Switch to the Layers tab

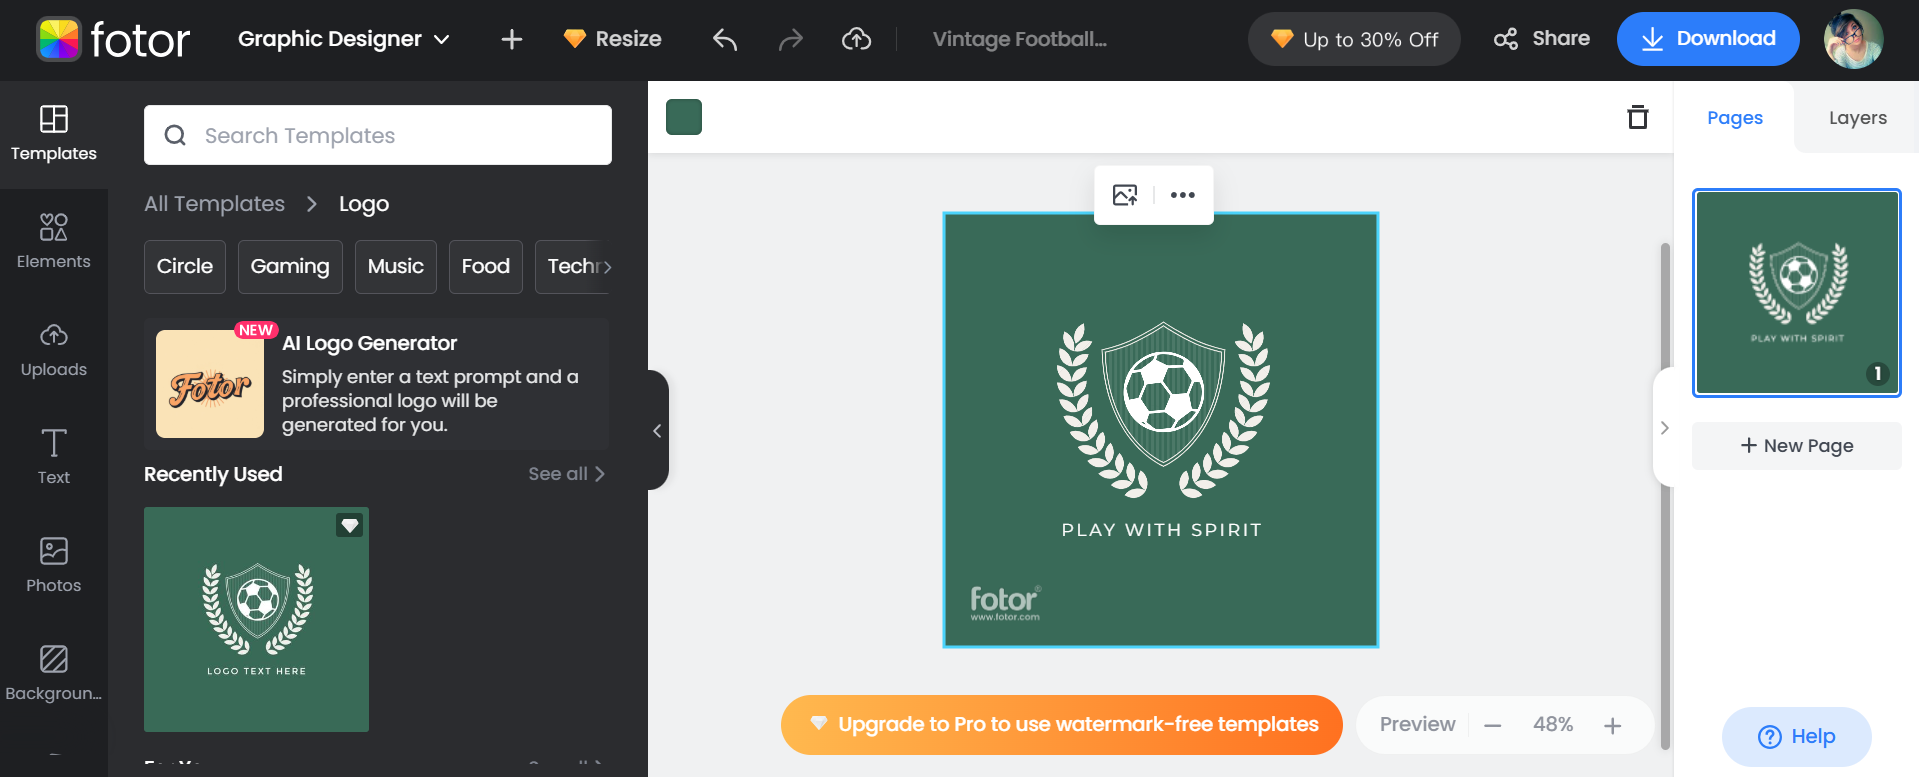click(1857, 118)
